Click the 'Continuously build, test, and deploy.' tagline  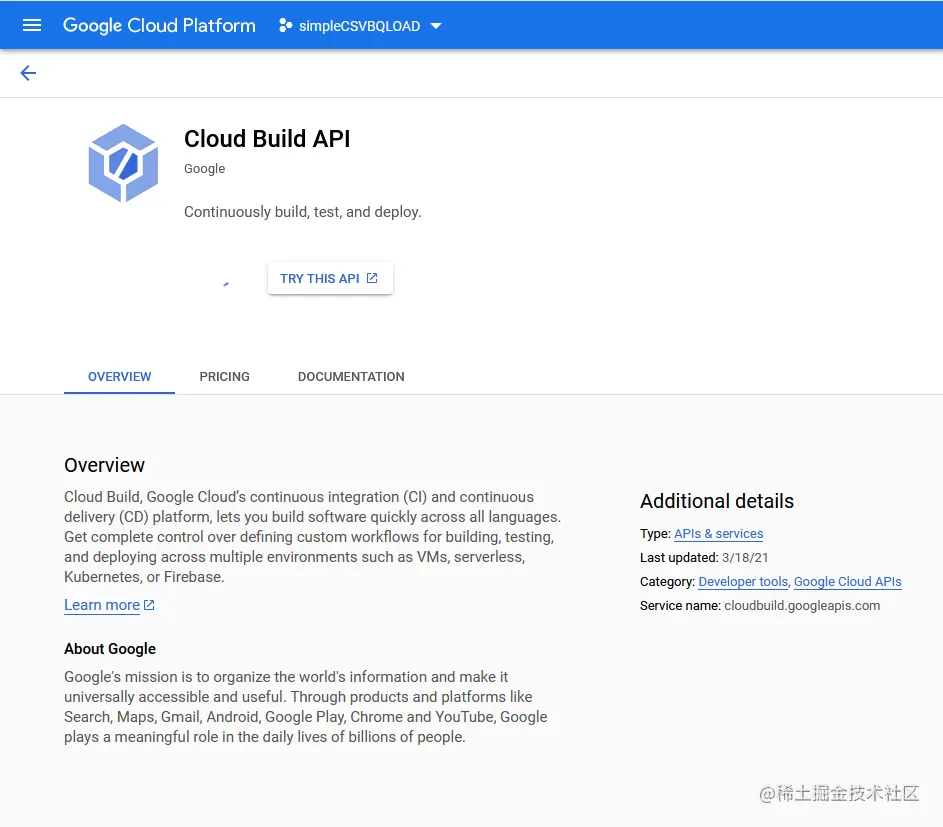[x=303, y=212]
